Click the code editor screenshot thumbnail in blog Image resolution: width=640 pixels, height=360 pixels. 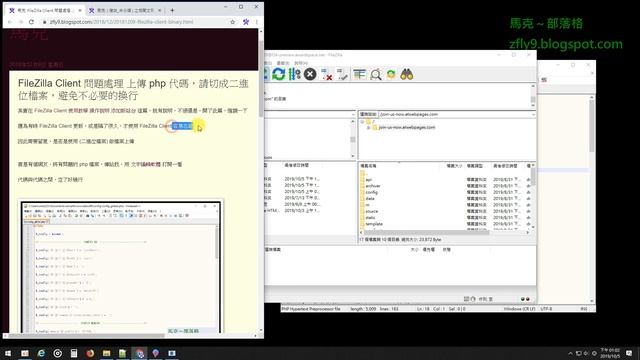[x=121, y=266]
